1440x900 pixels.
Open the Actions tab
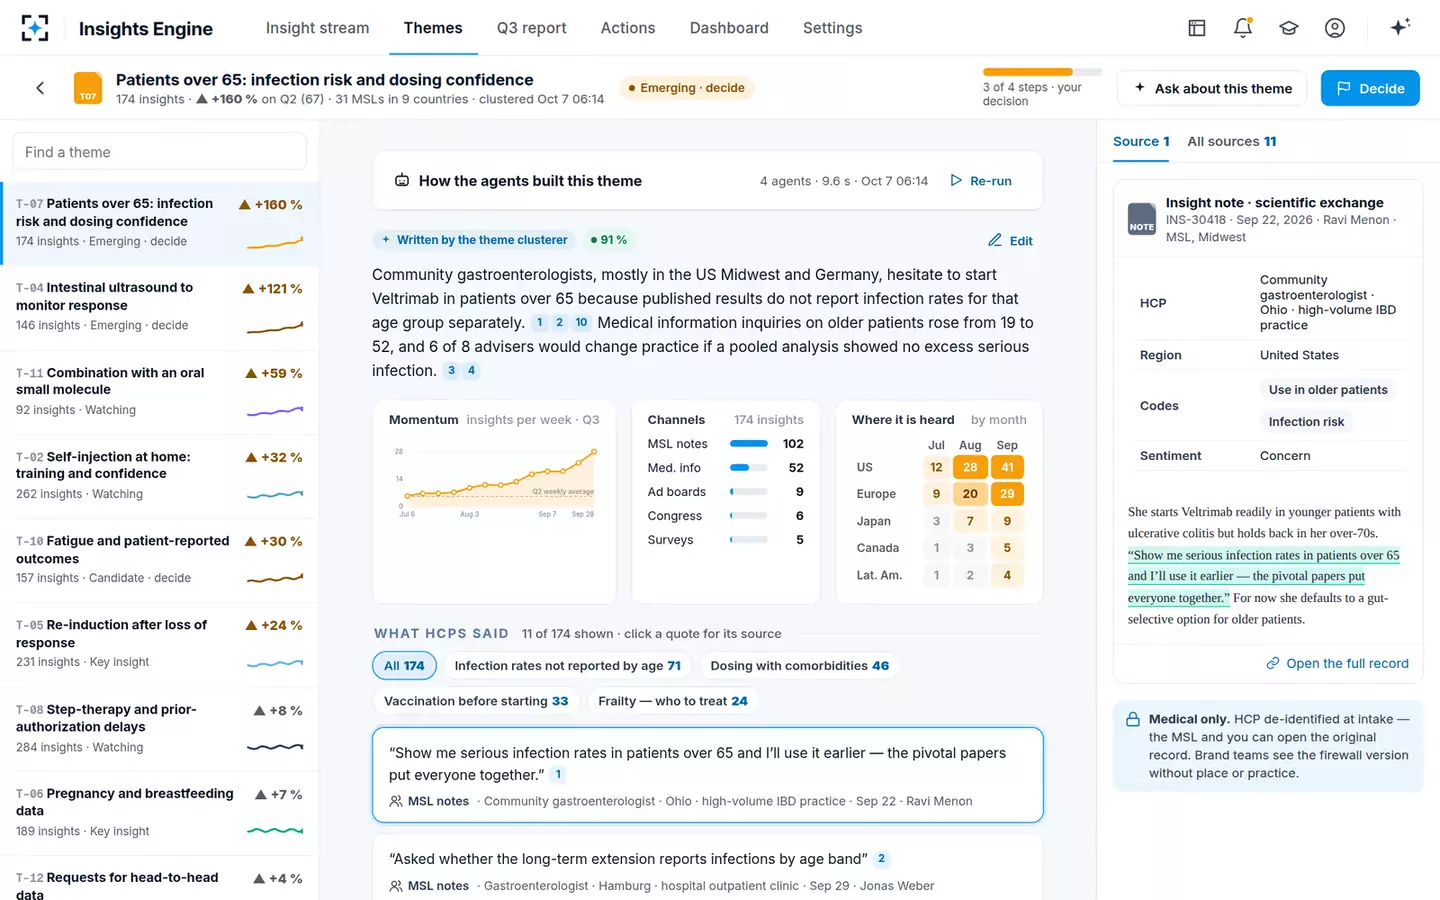pyautogui.click(x=628, y=28)
